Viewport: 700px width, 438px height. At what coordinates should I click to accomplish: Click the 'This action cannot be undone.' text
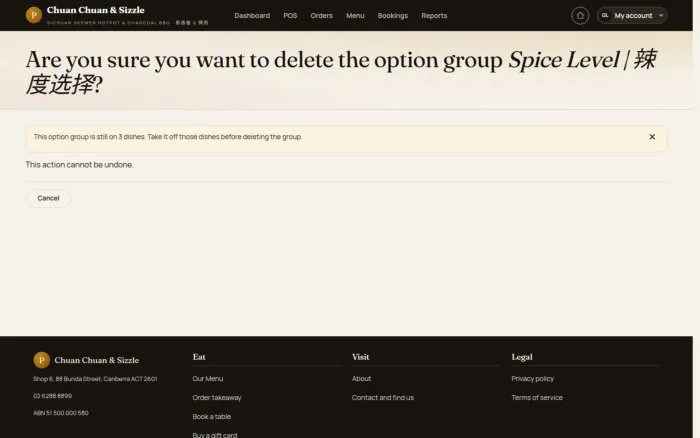click(79, 165)
